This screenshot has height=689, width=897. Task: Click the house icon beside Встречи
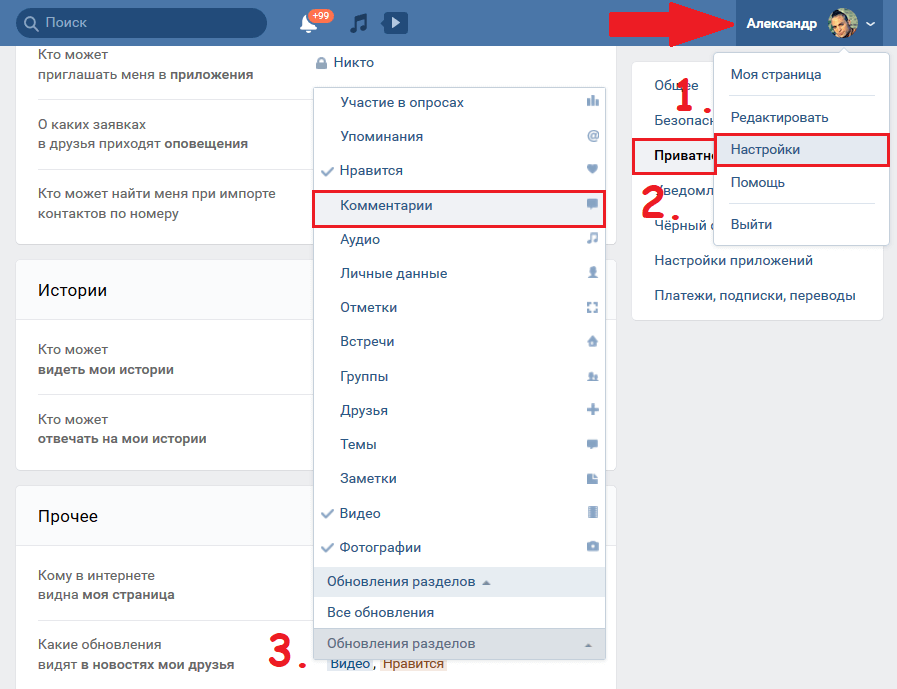click(x=593, y=341)
